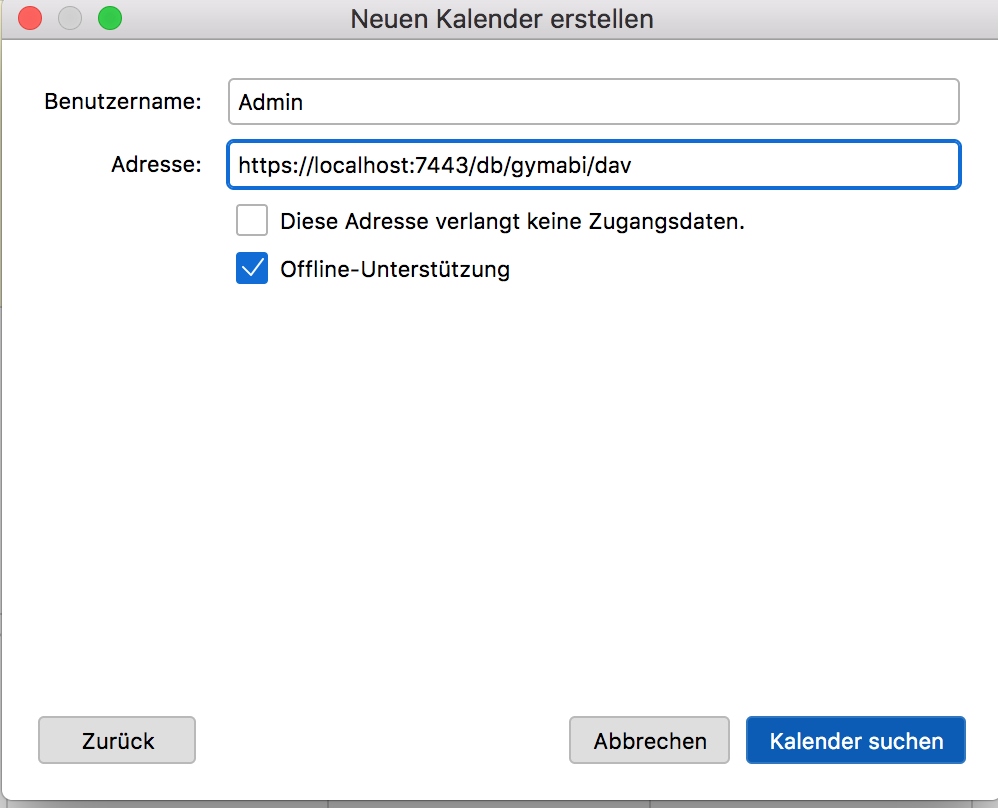Click 'gymabi' in the address URL
Viewport: 998px width, 808px height.
(x=550, y=165)
